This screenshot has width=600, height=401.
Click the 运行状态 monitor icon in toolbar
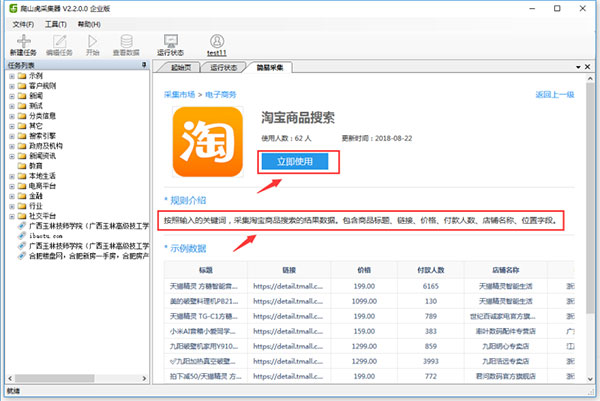171,41
